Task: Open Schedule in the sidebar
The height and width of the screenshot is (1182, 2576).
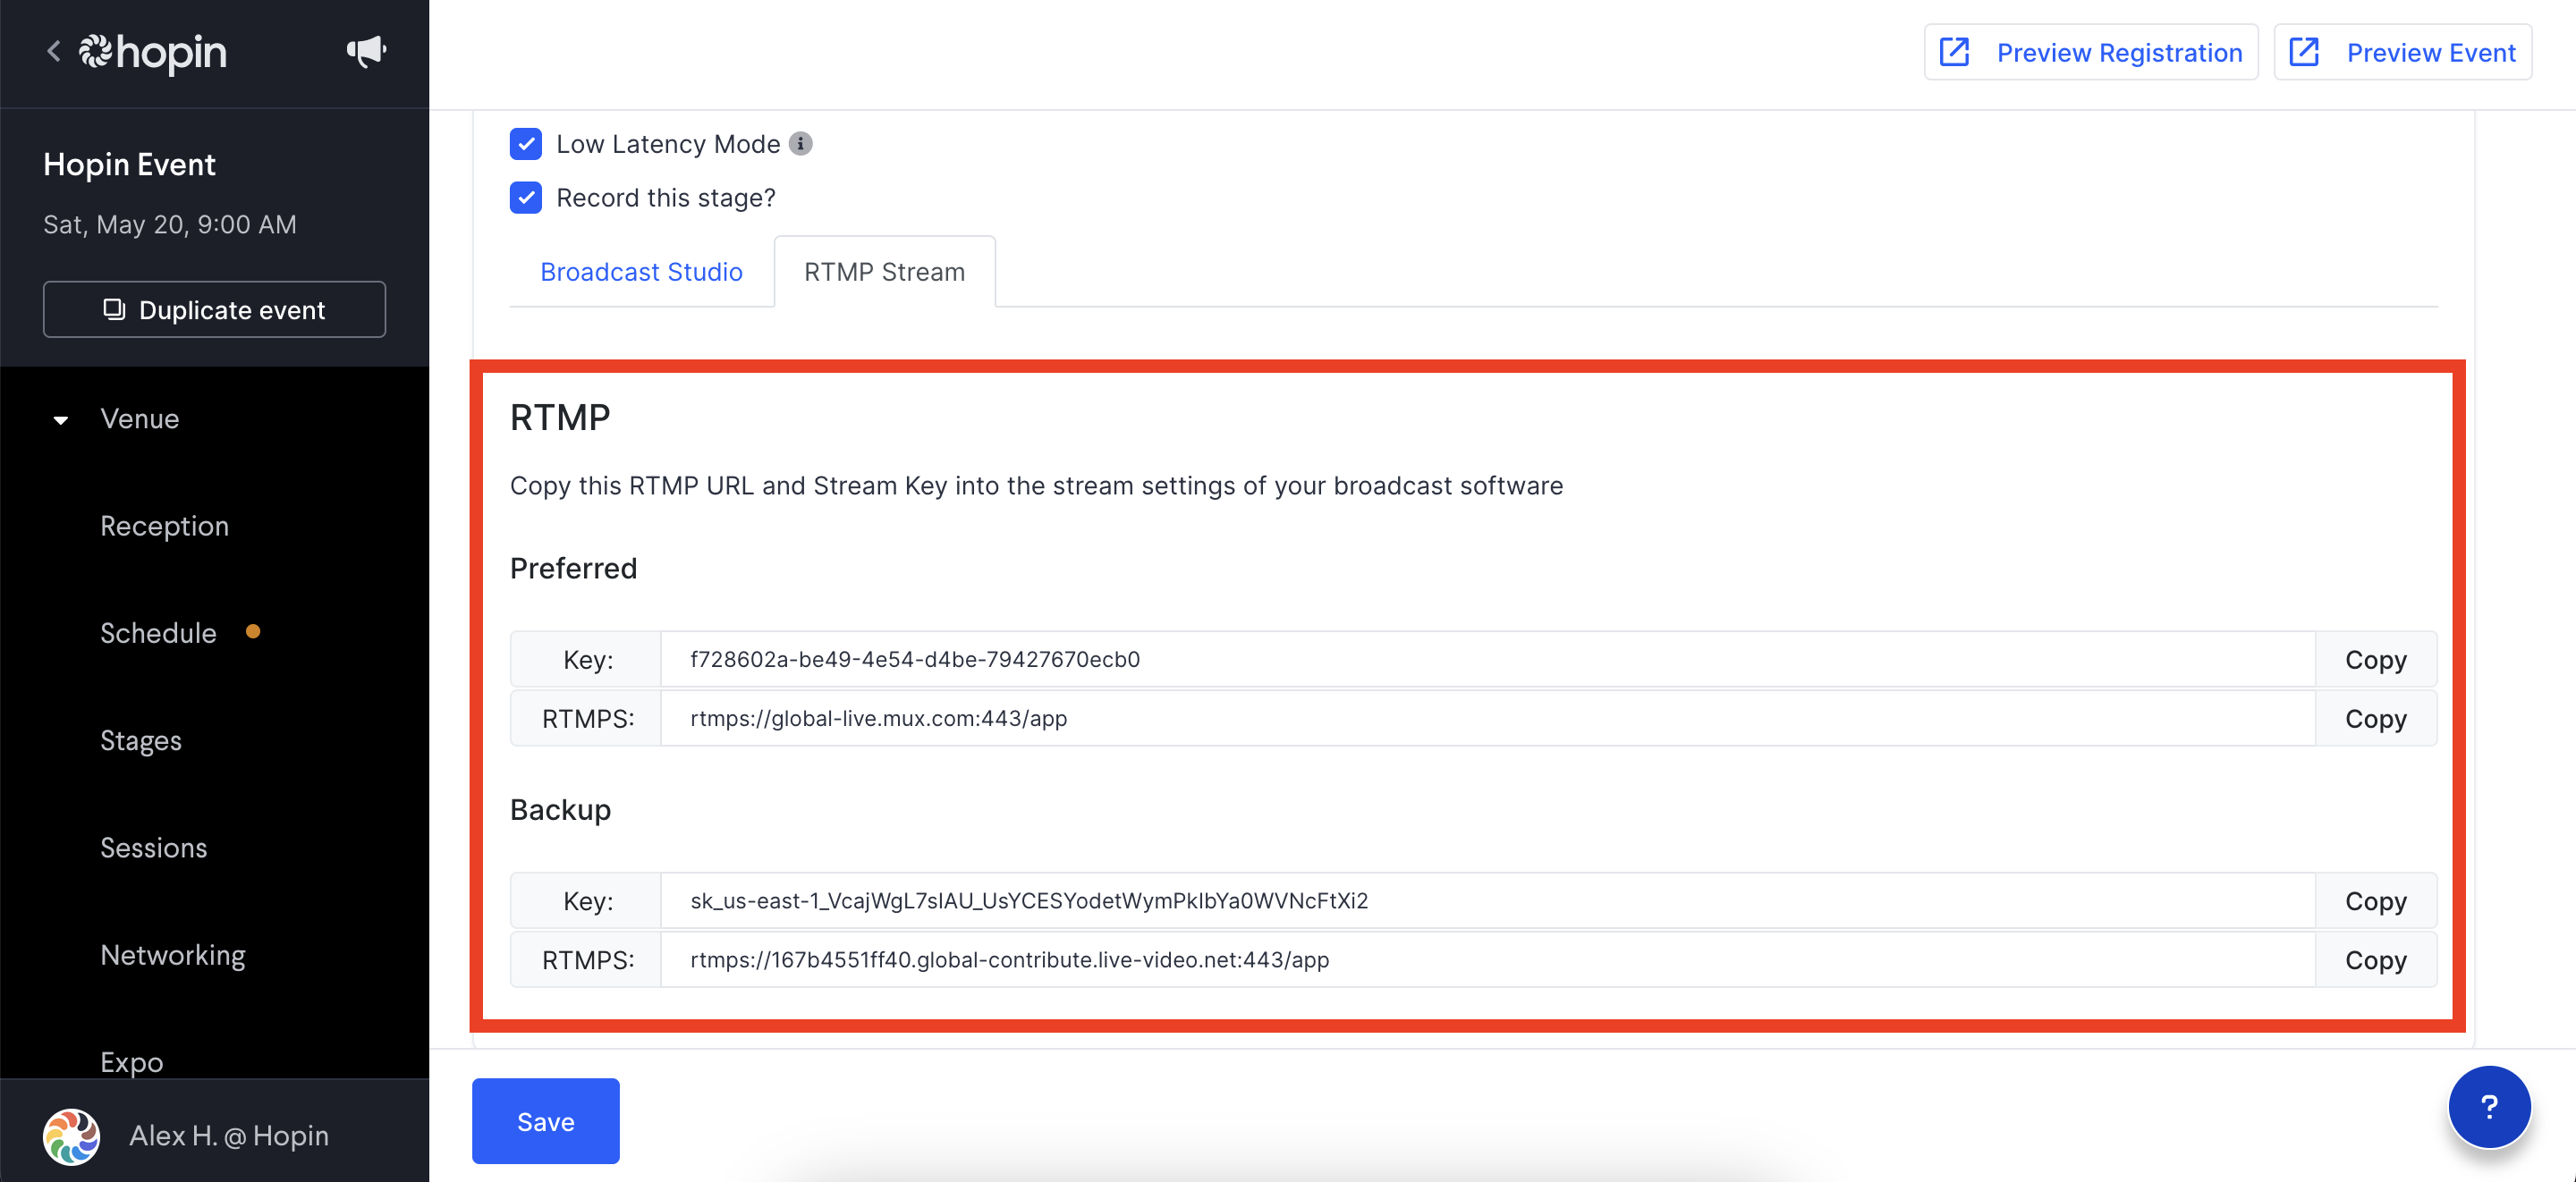Action: 158,633
